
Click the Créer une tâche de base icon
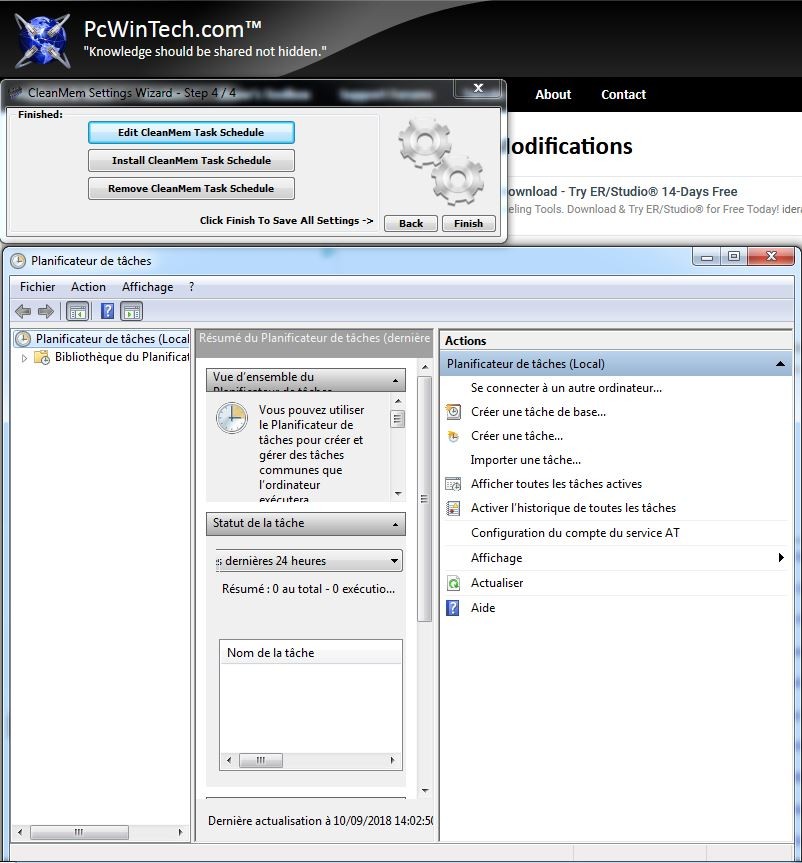[x=453, y=412]
